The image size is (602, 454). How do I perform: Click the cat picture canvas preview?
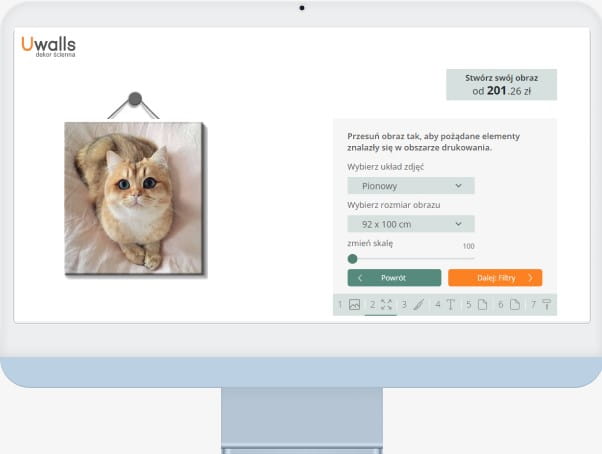[x=133, y=196]
